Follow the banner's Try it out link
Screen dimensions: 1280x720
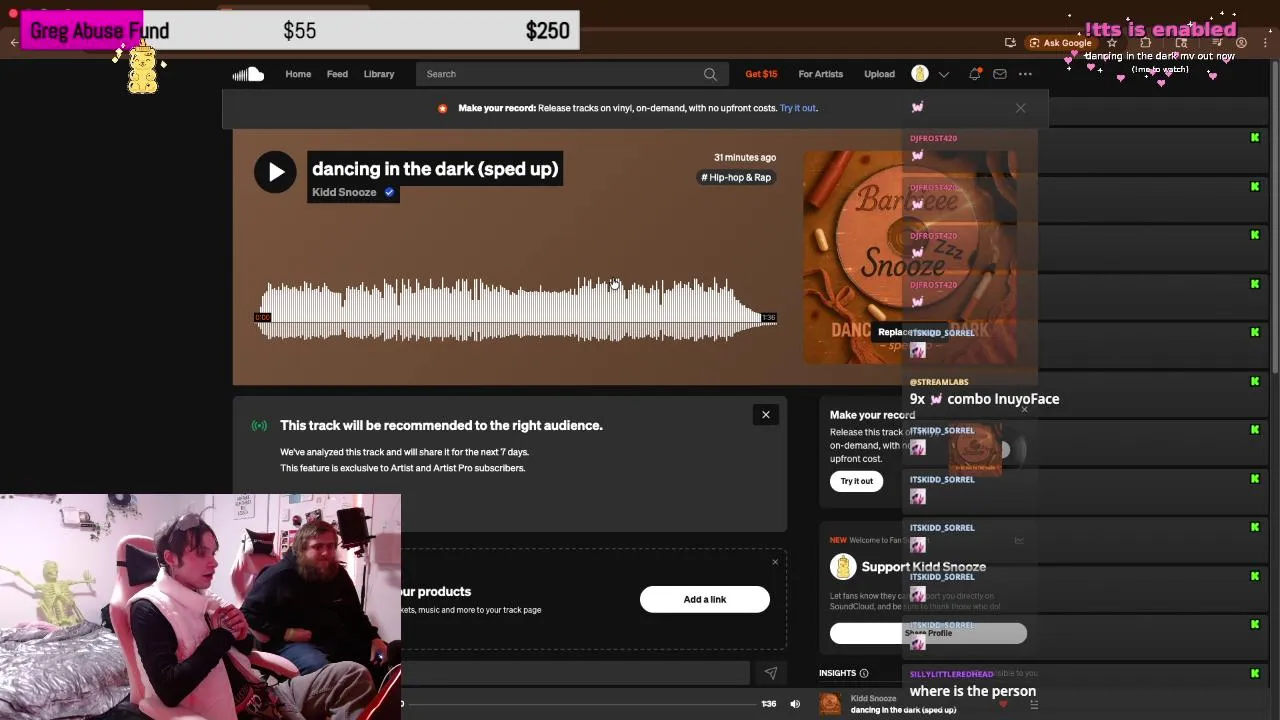798,108
